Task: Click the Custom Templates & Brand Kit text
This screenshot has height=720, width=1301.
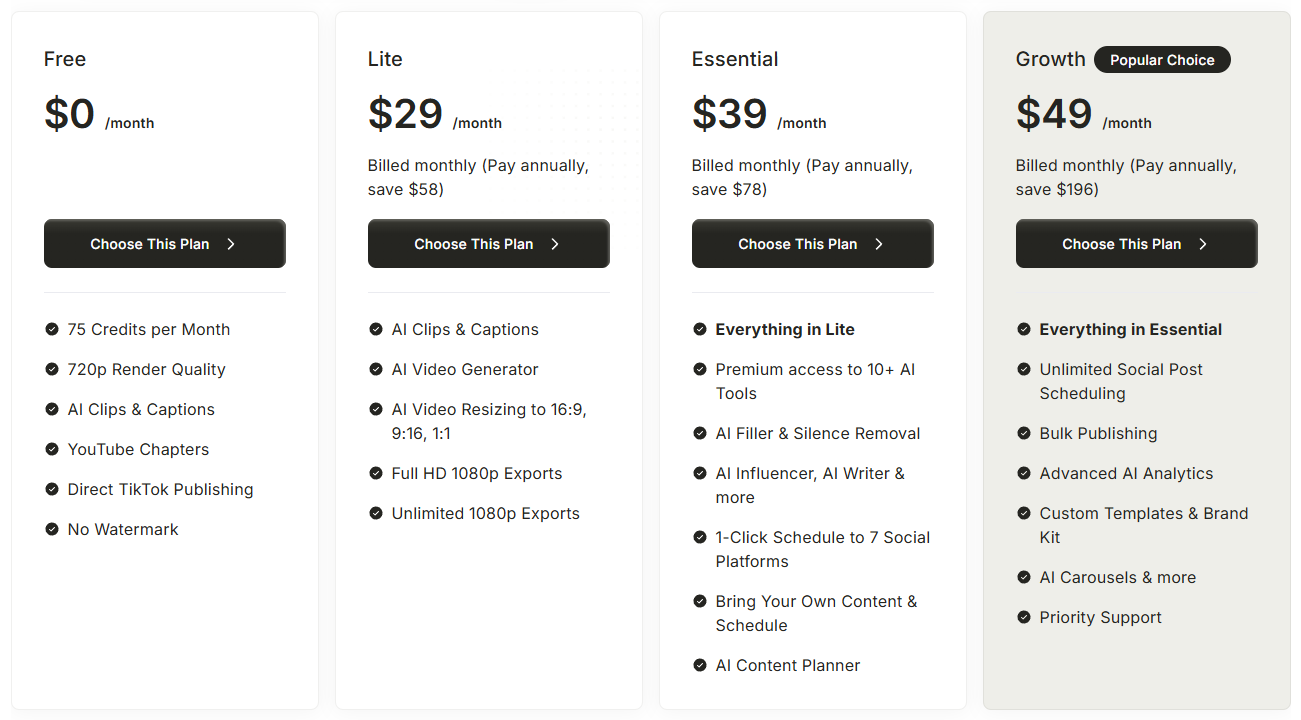Action: pyautogui.click(x=1144, y=525)
